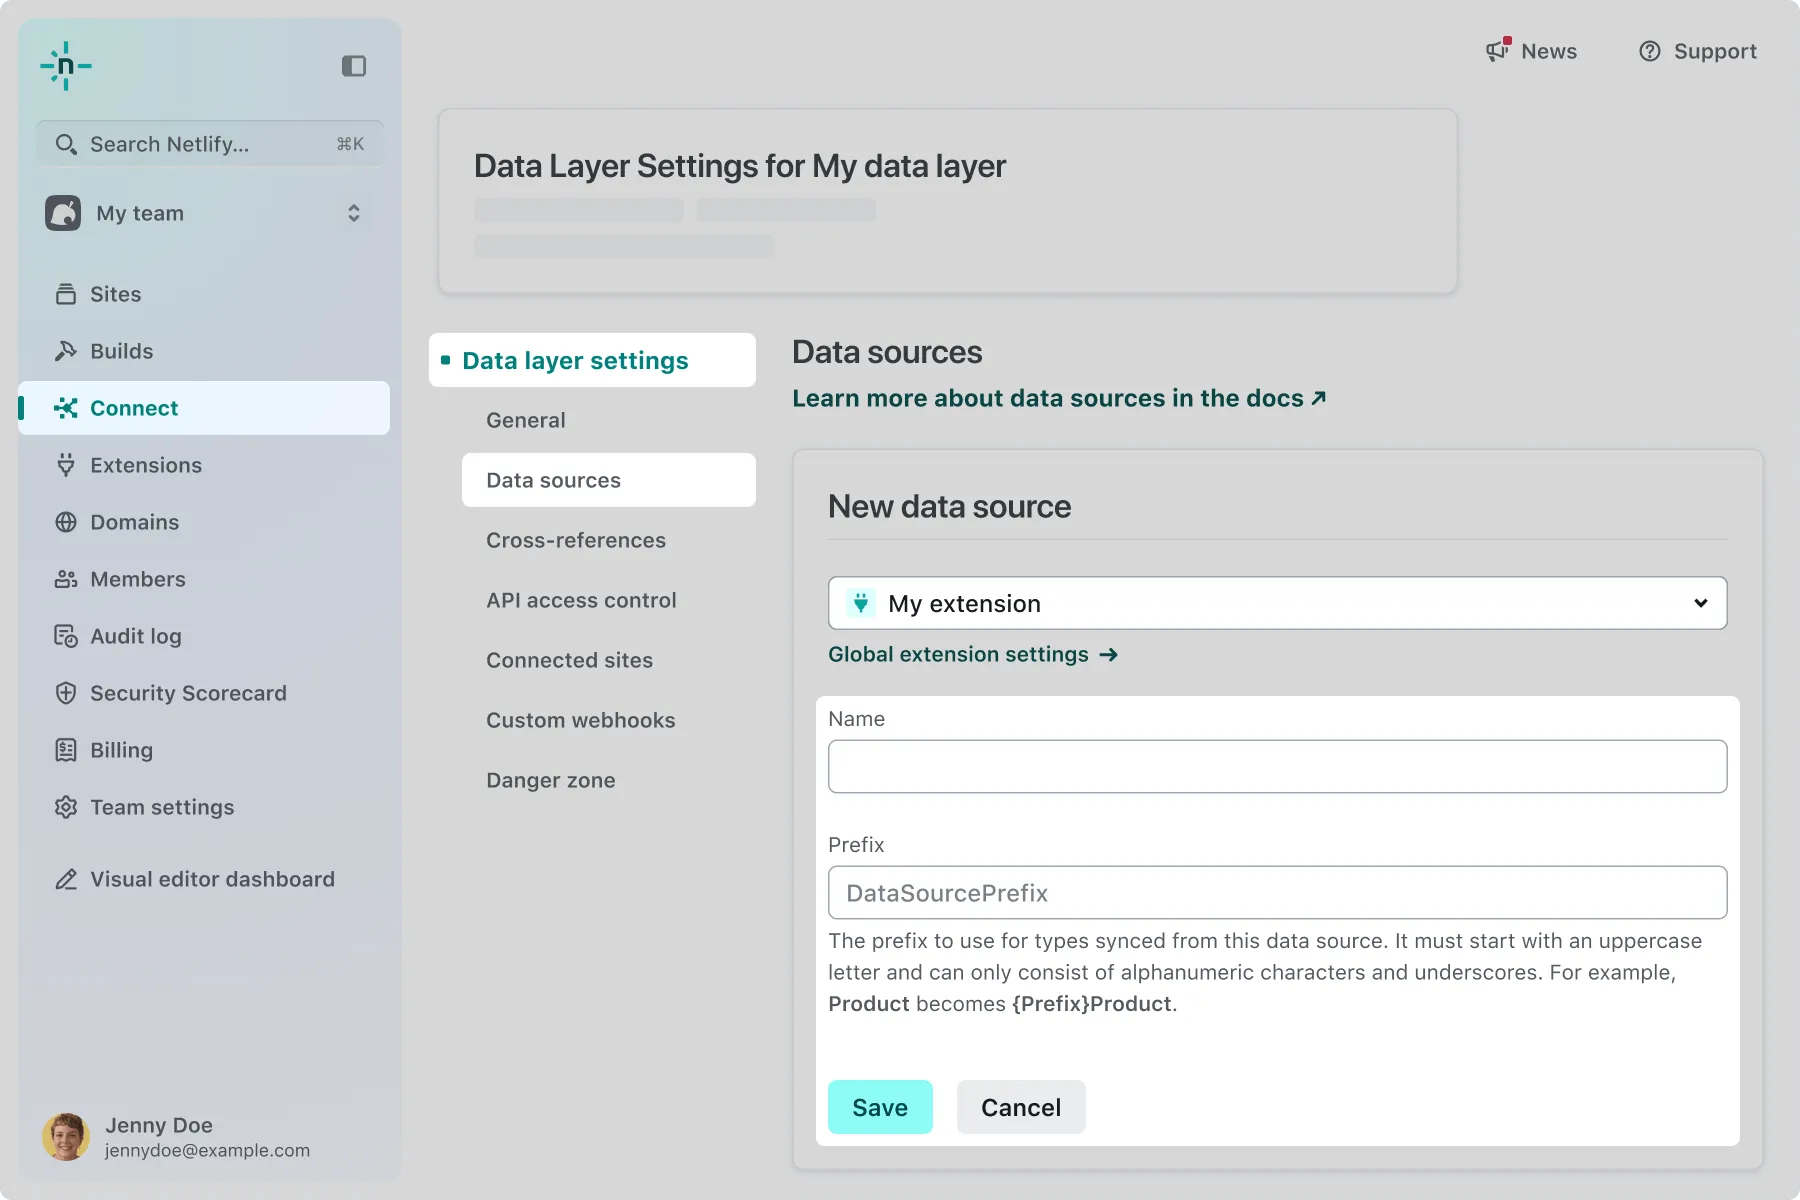Open the Builds menu item

(x=204, y=351)
